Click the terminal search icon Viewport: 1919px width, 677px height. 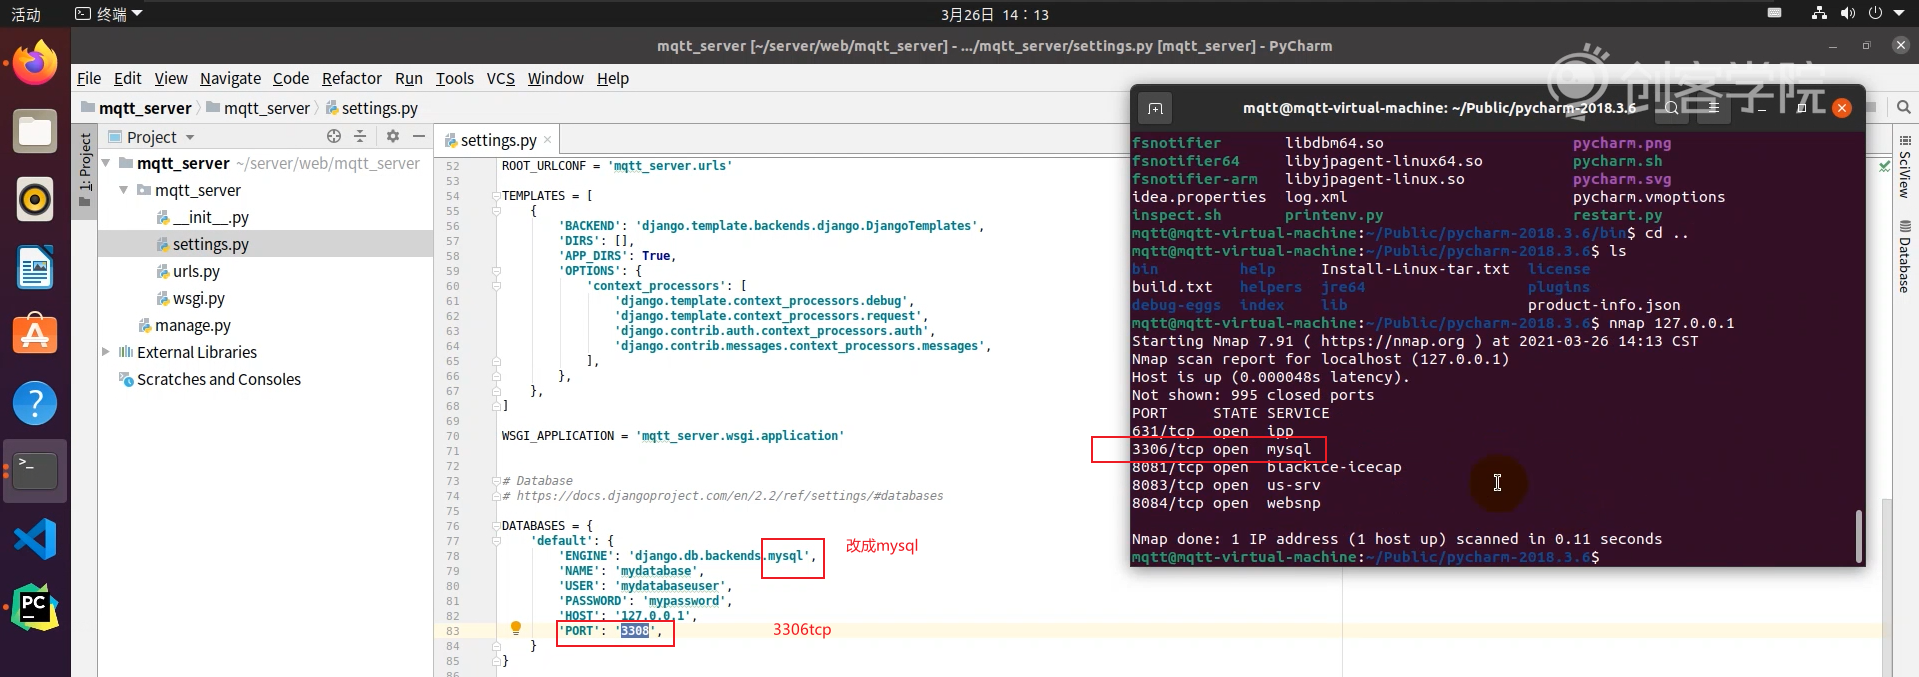pos(1672,108)
